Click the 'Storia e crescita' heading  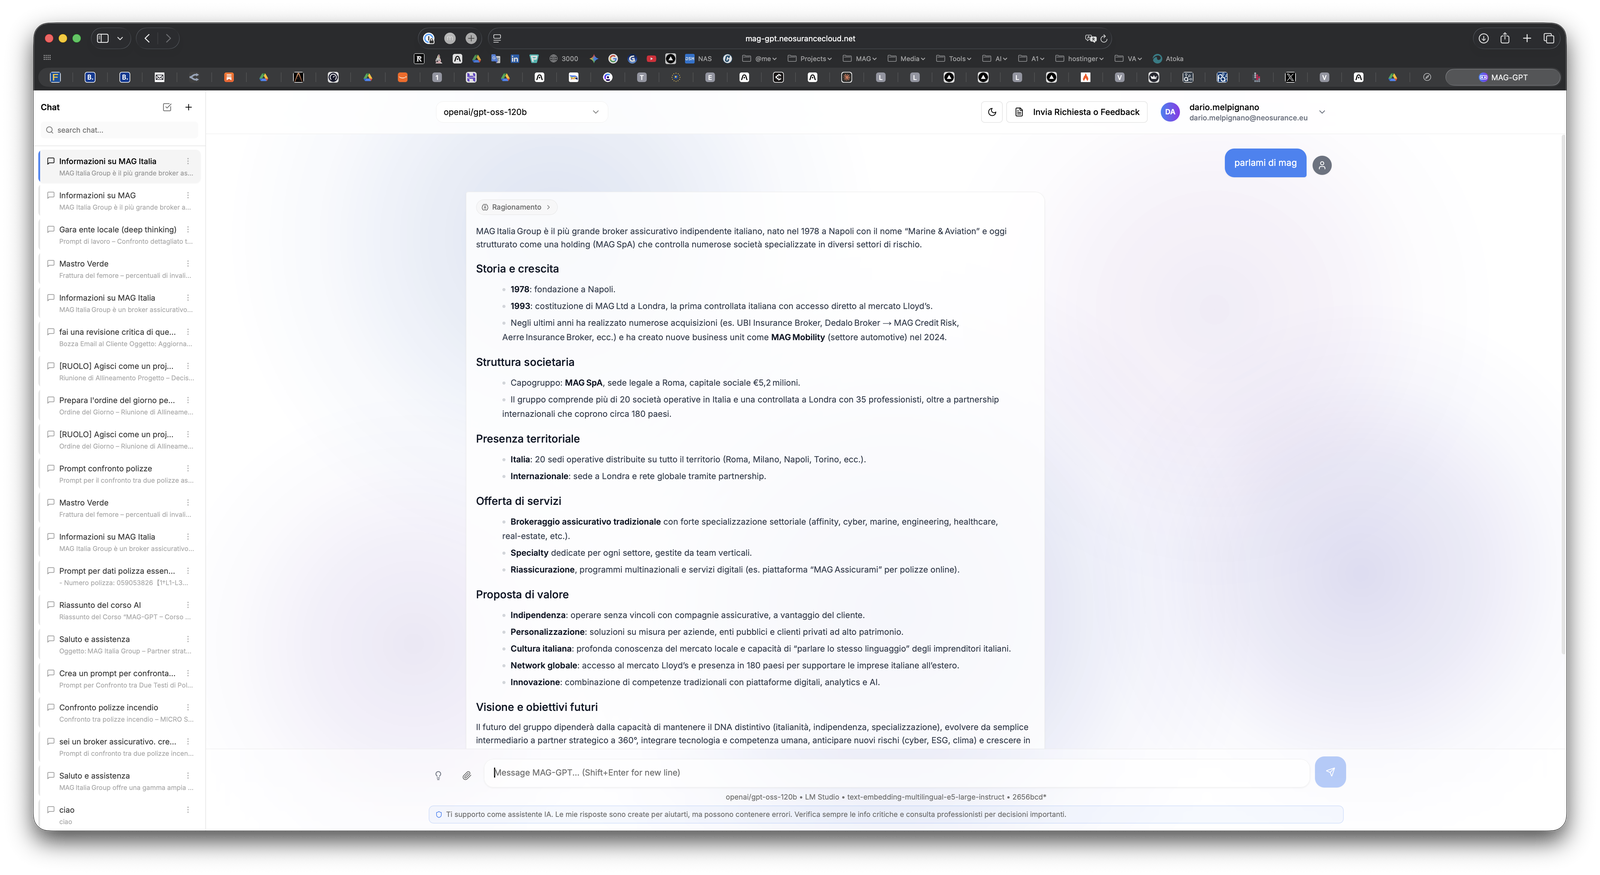tap(517, 269)
